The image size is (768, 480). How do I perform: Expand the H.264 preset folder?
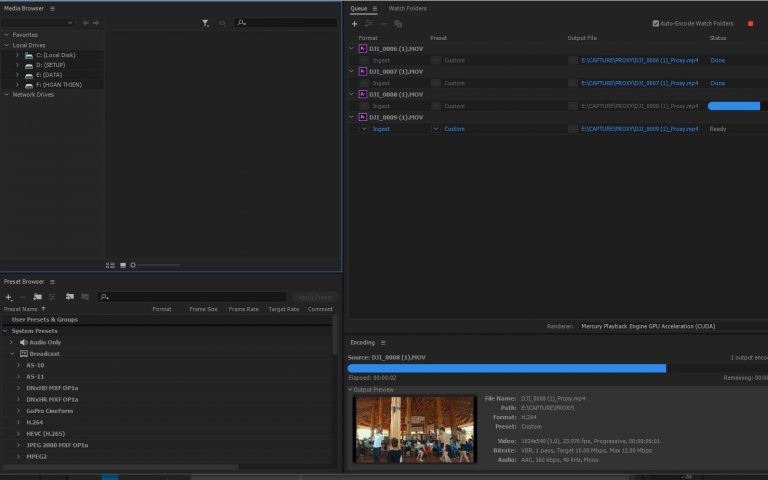click(x=18, y=422)
